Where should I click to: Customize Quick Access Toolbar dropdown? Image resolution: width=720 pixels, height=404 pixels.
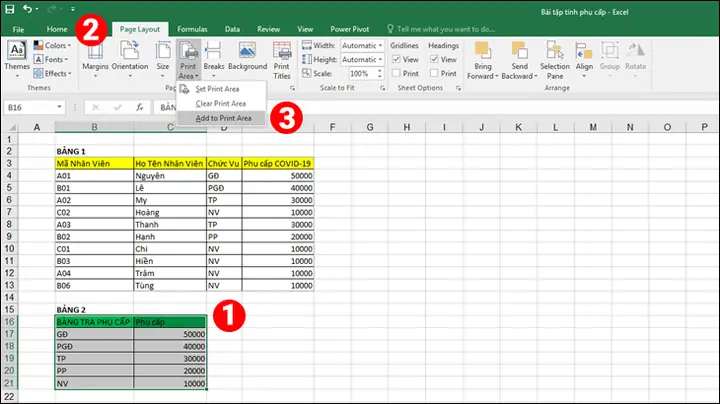(x=73, y=9)
